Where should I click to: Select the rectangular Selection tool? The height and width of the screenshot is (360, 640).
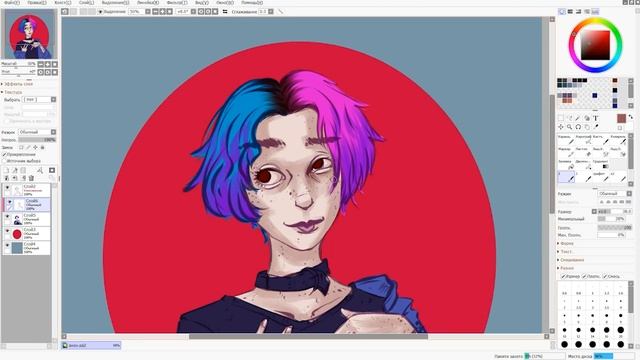(x=561, y=118)
